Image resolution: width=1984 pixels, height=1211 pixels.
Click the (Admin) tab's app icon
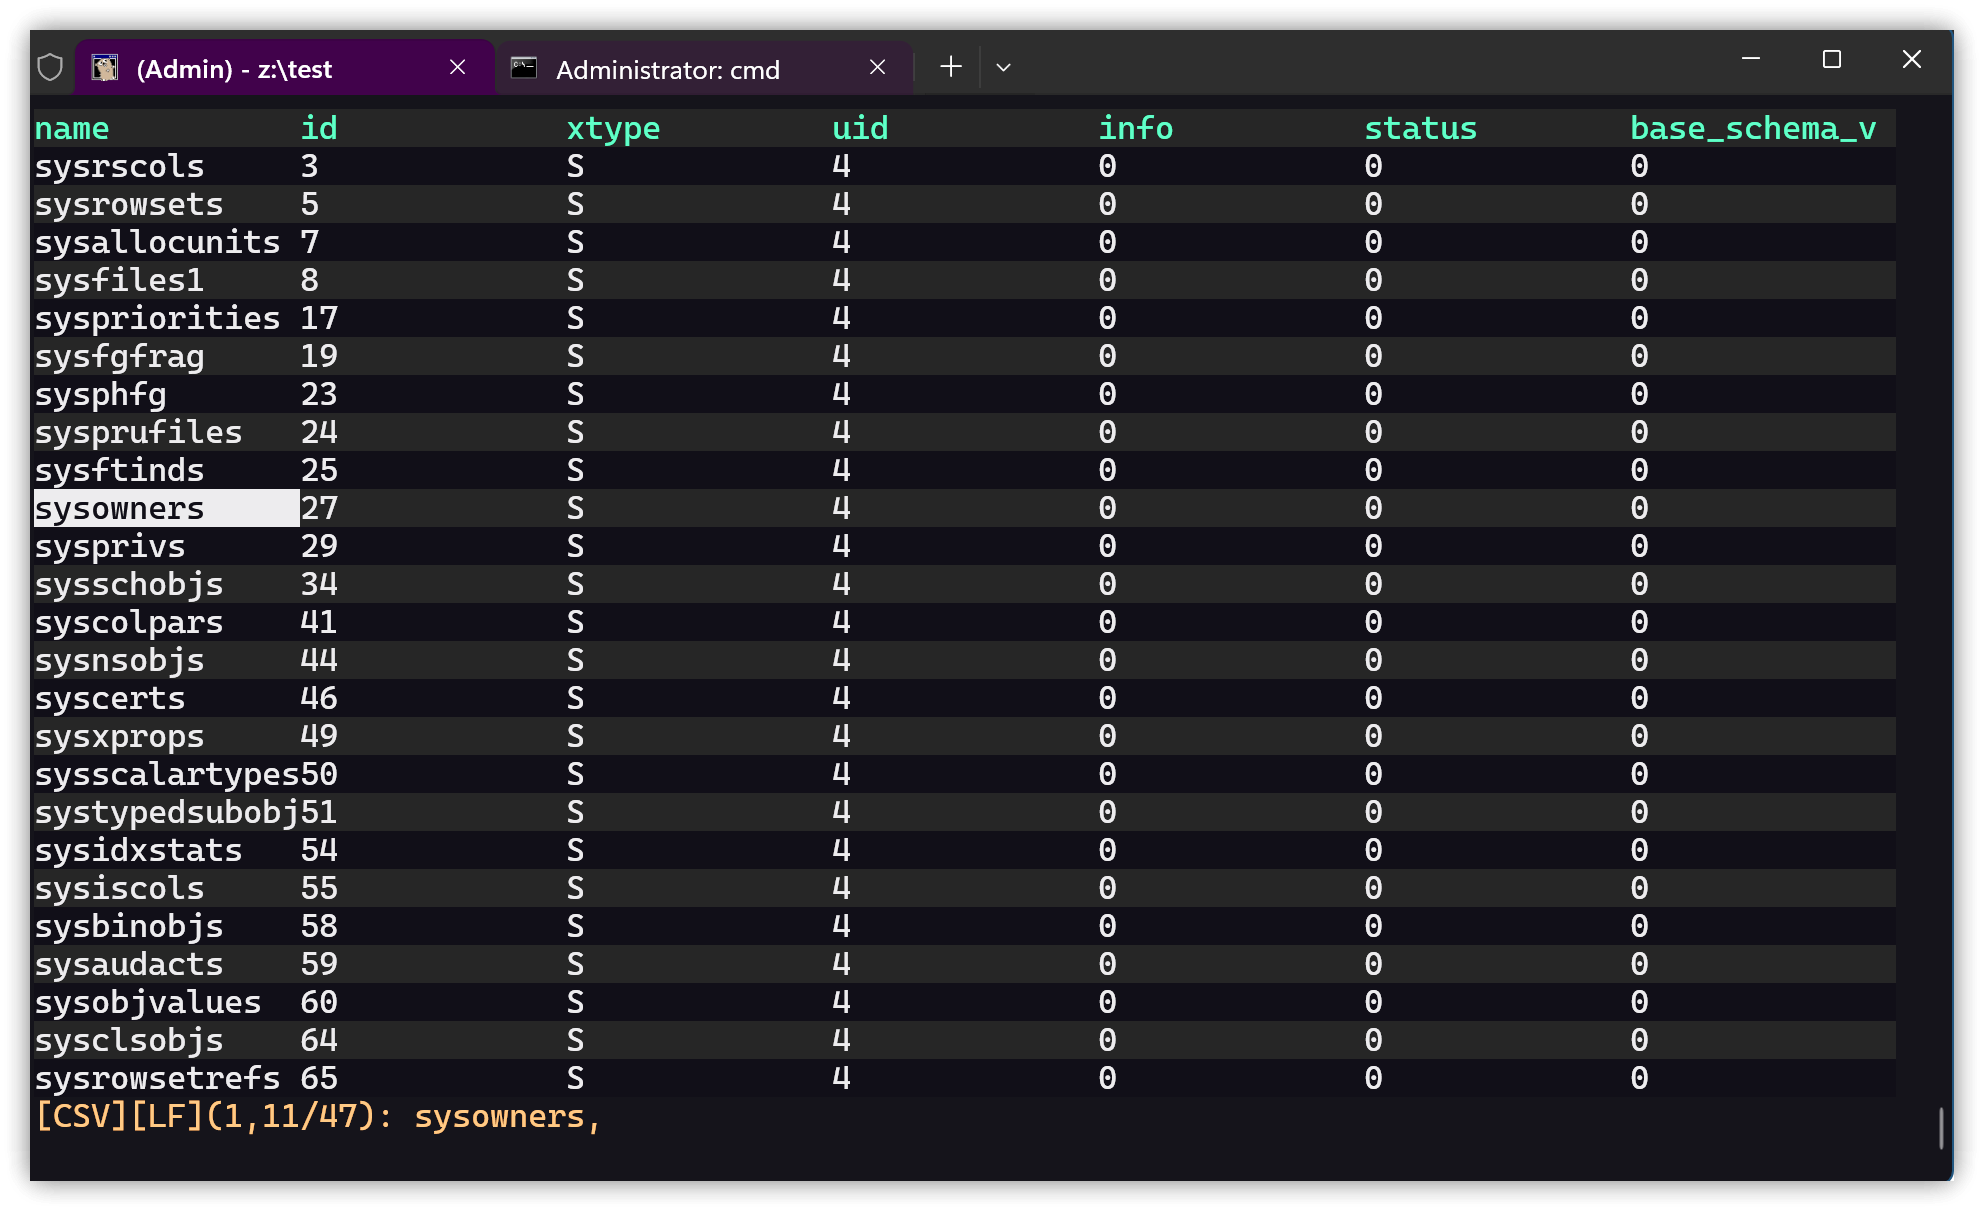click(x=105, y=68)
